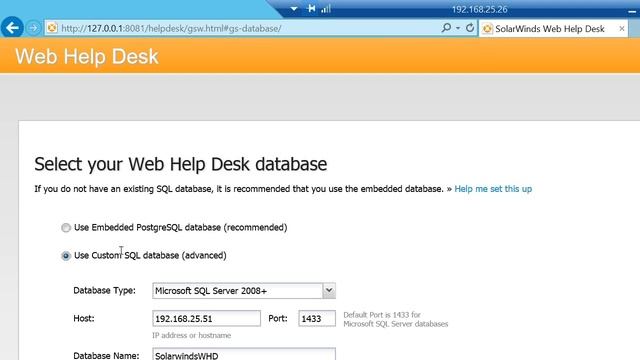The image size is (640, 360).
Task: Click the Database Name input field
Action: (x=244, y=354)
